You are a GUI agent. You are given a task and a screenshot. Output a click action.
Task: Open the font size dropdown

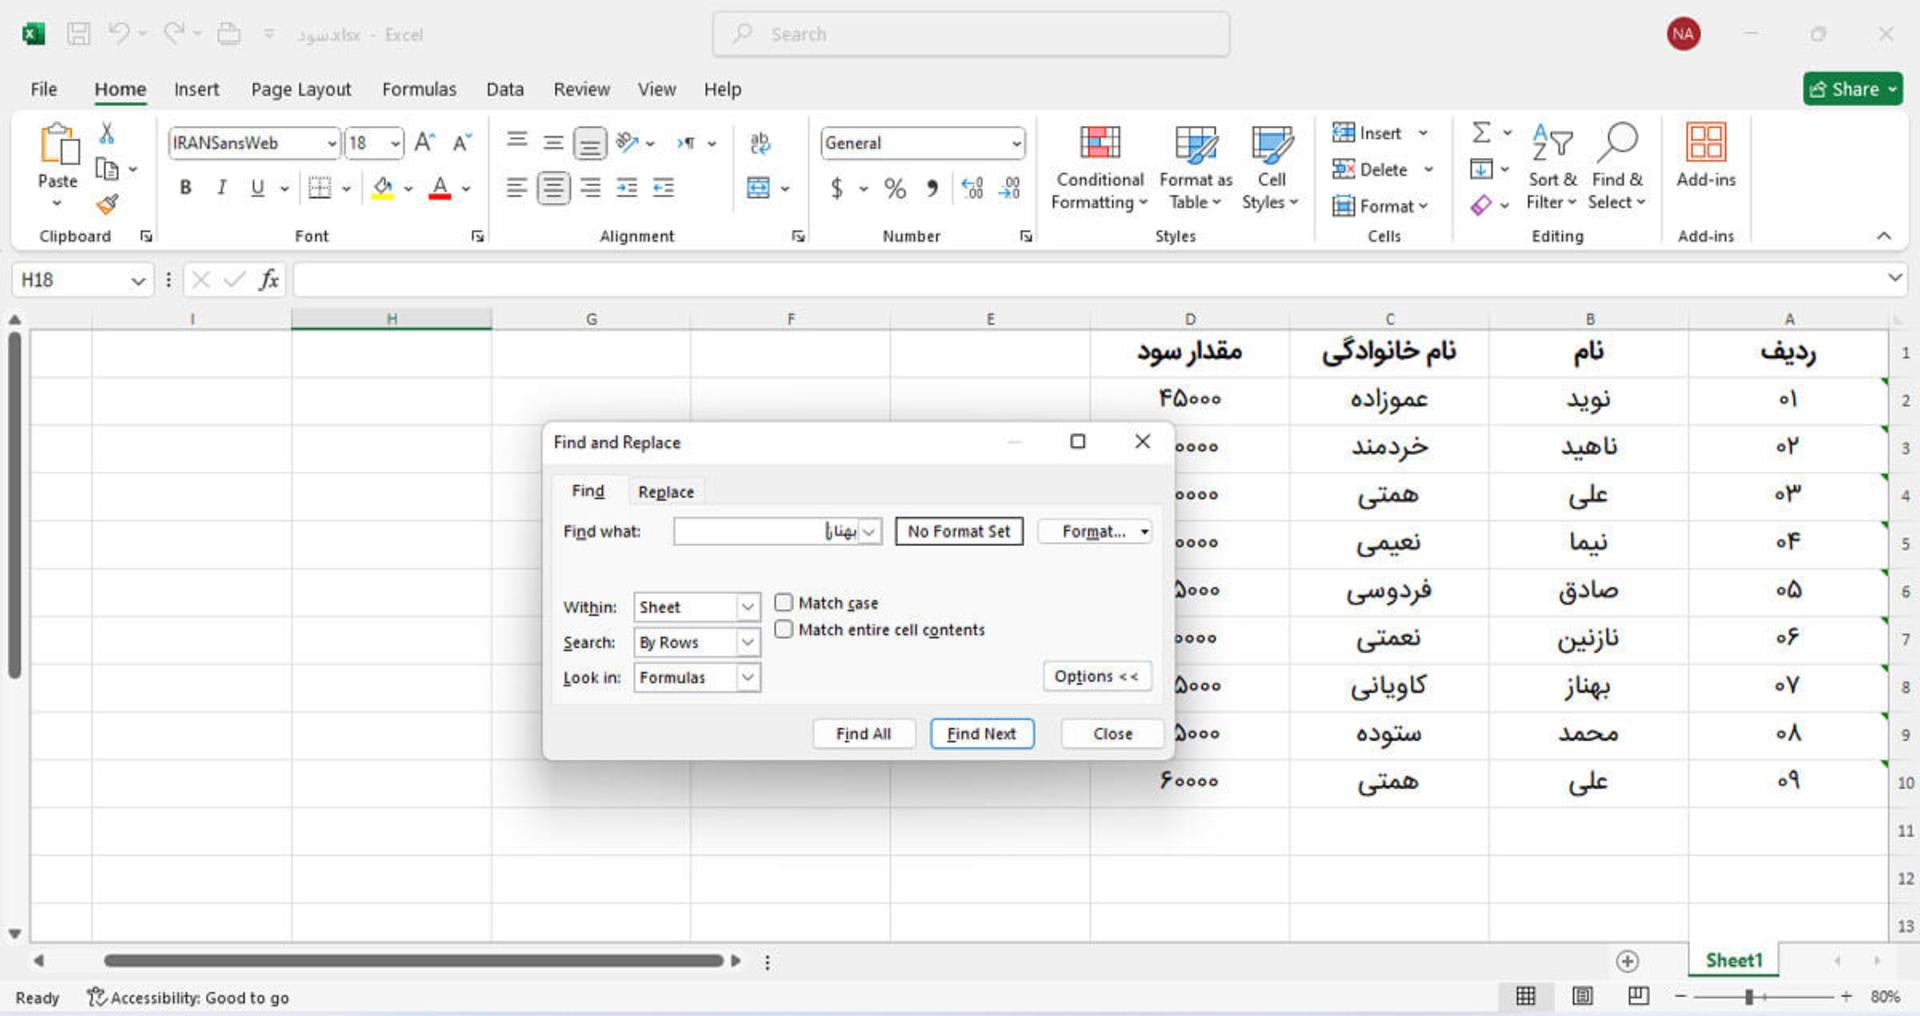pyautogui.click(x=395, y=143)
